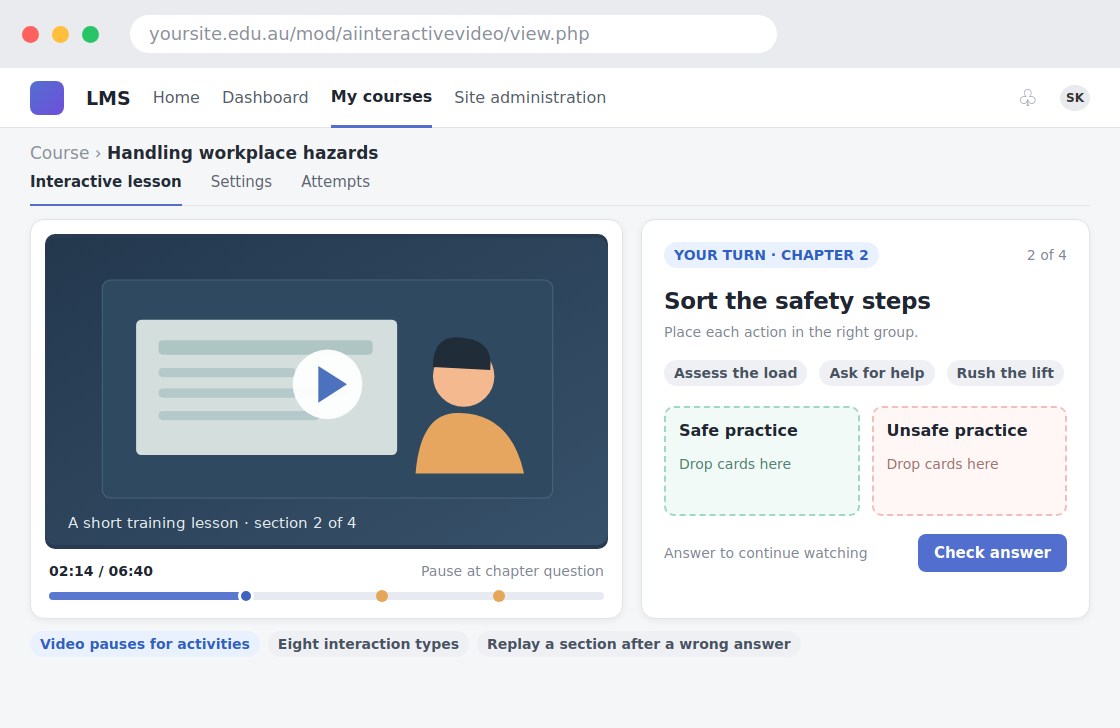
Task: Click the Pause at chapter question label
Action: click(511, 571)
